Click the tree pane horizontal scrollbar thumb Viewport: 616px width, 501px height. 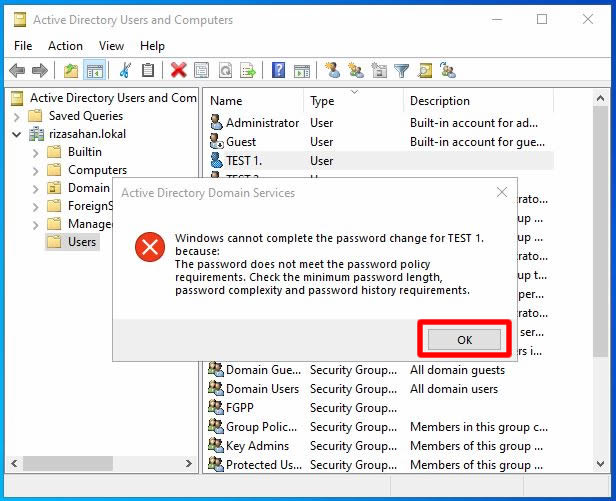[x=68, y=464]
